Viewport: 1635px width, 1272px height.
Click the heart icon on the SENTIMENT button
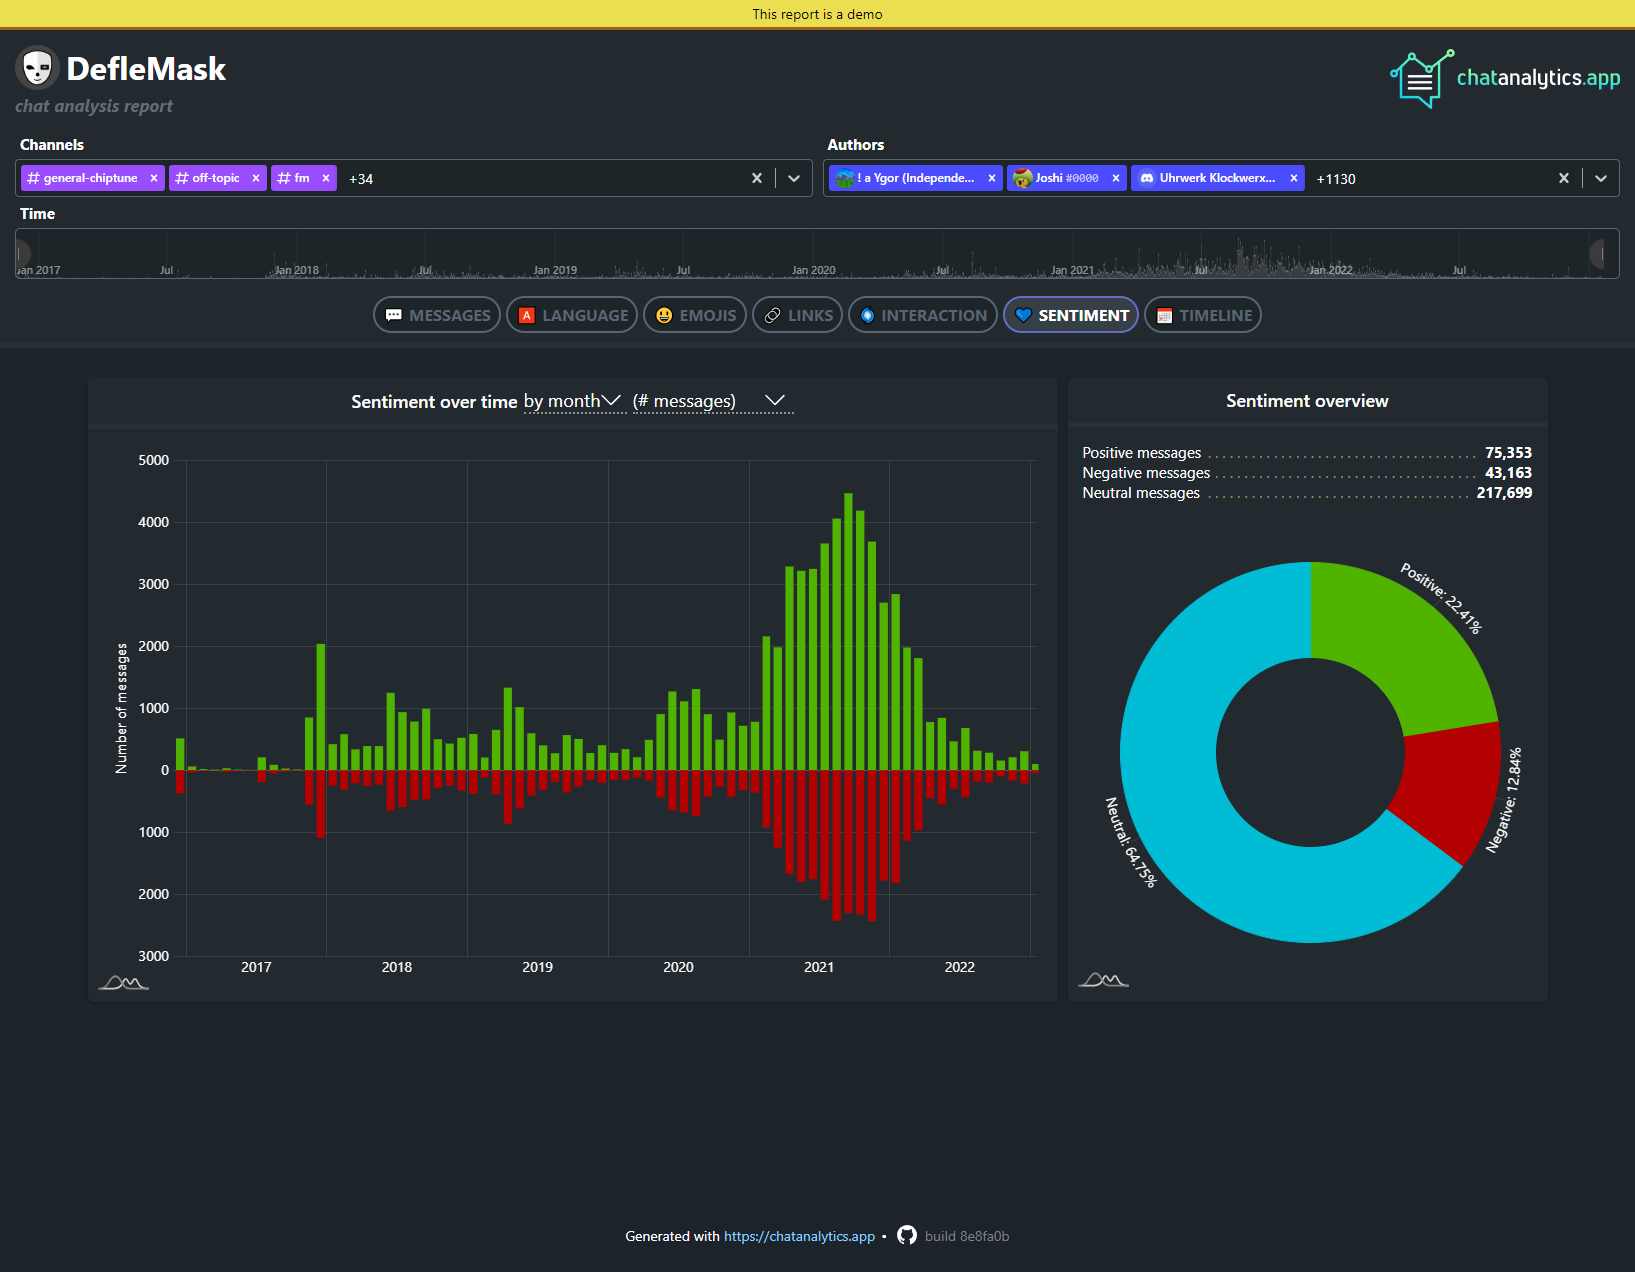[x=1022, y=315]
